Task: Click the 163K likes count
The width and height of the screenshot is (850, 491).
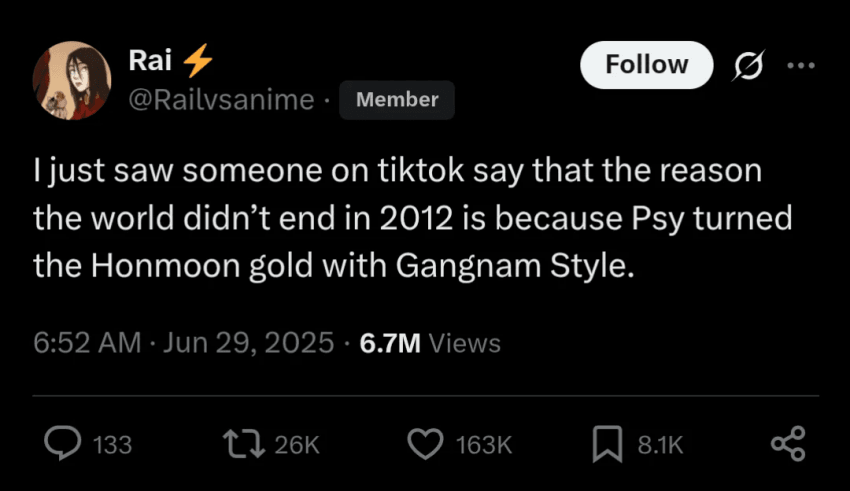Action: tap(484, 445)
